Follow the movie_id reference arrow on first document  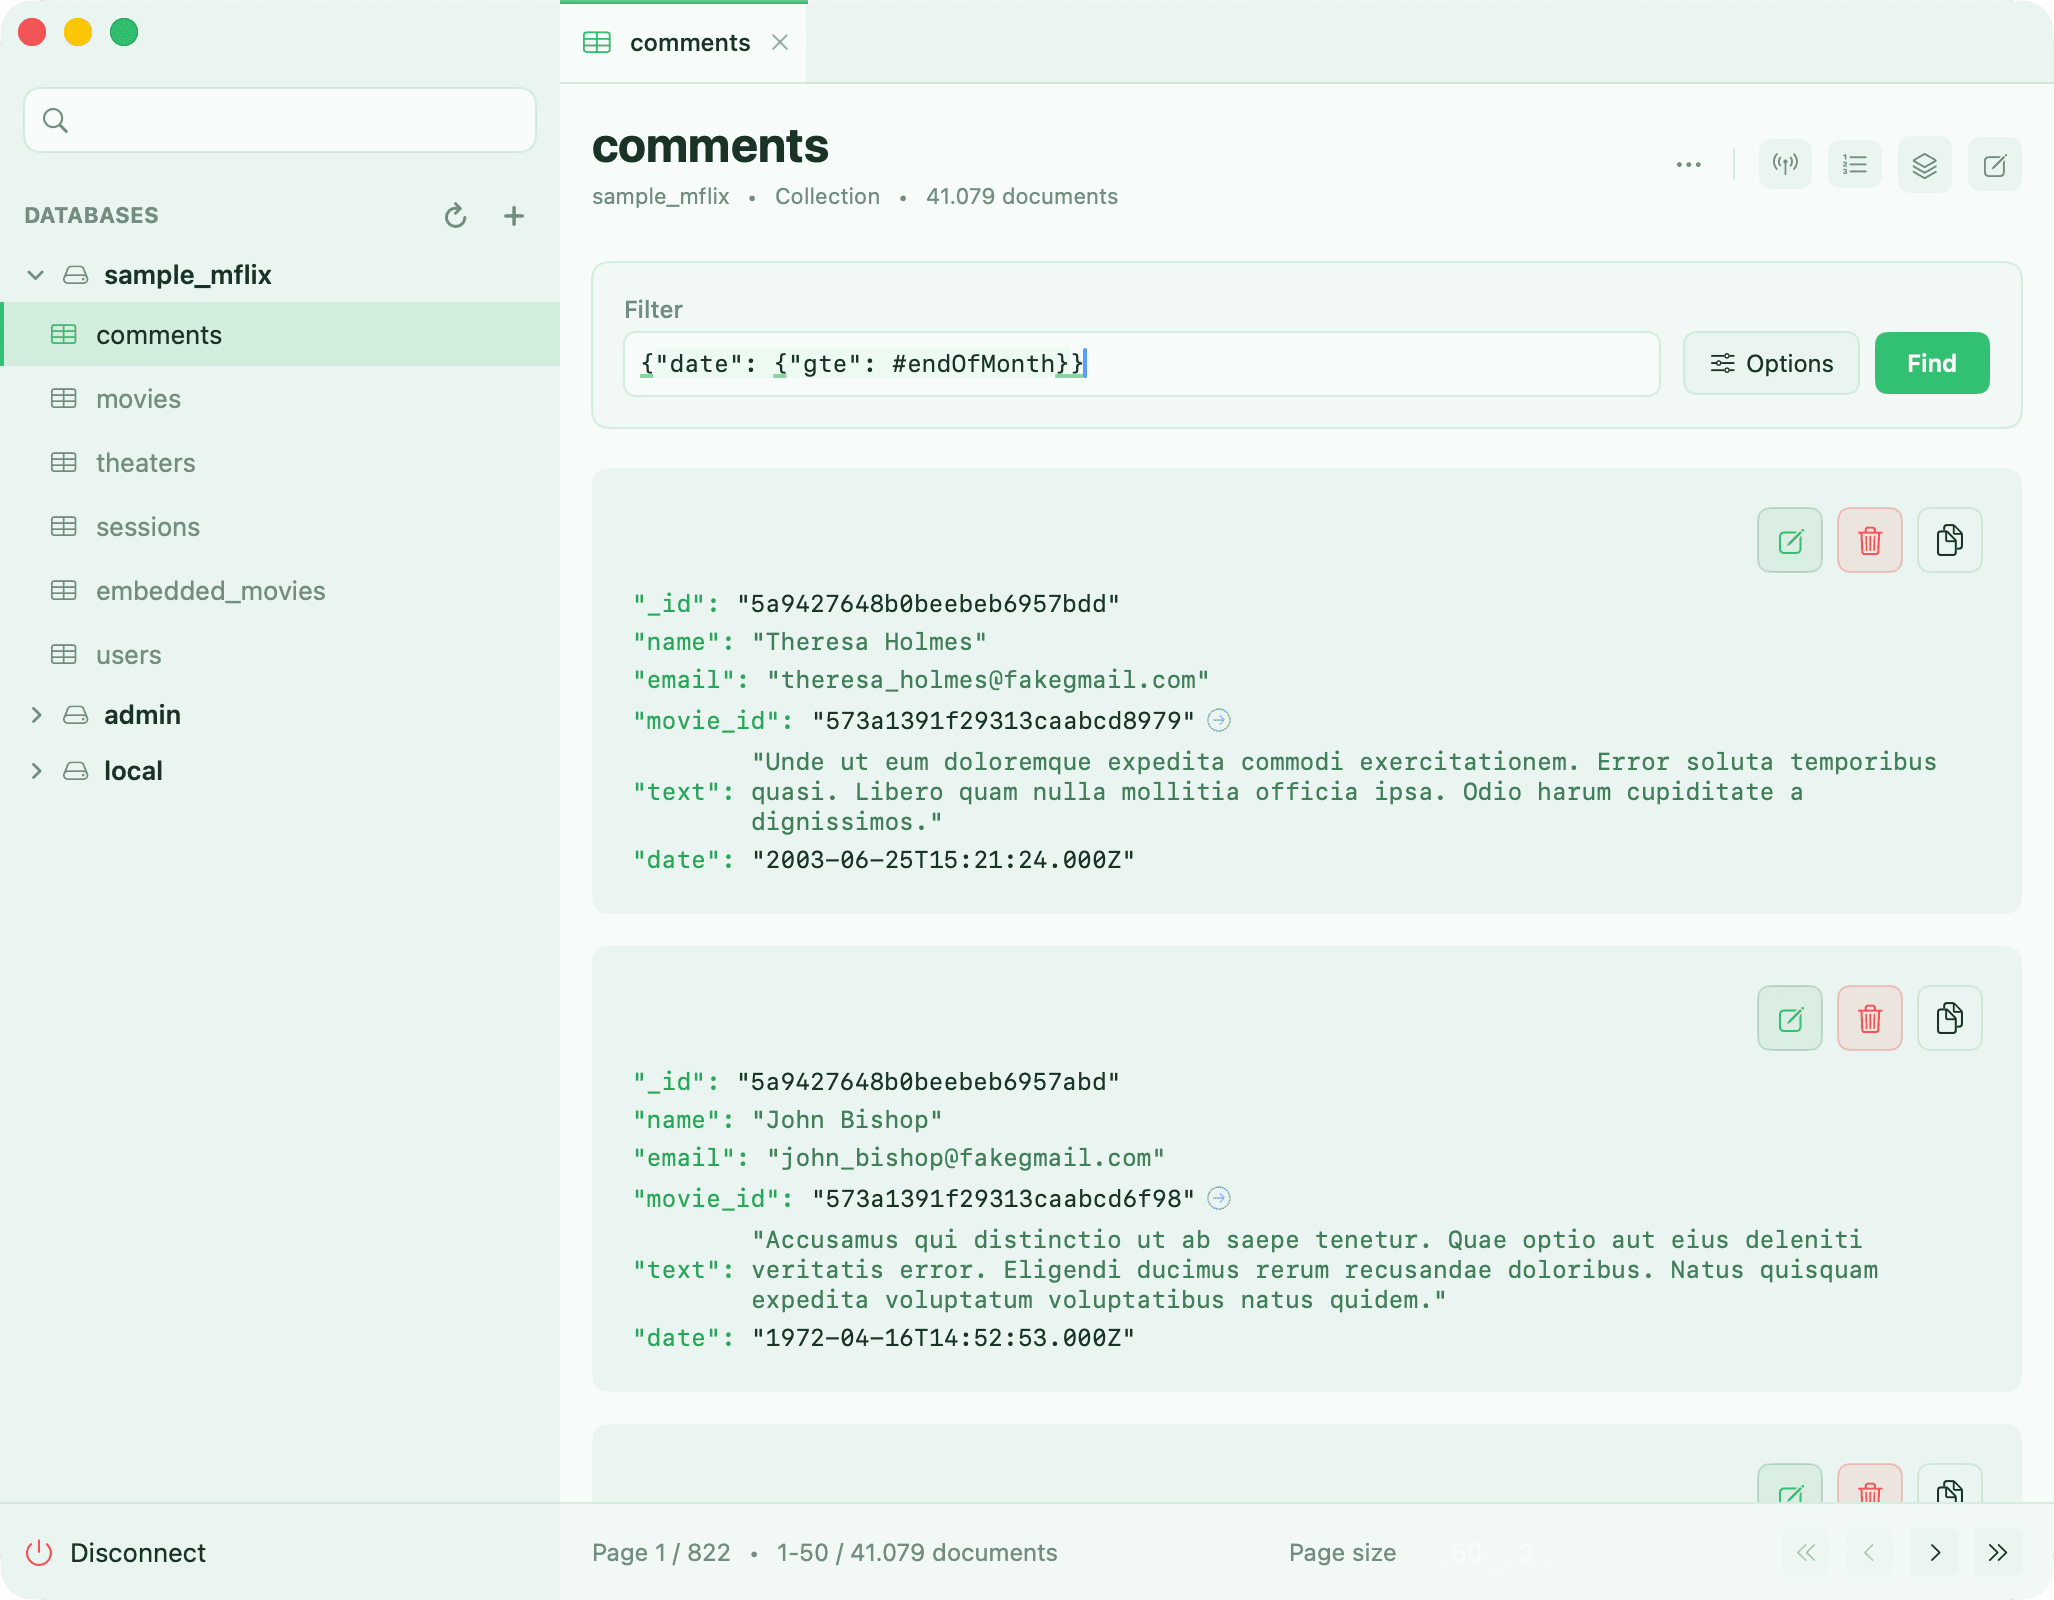coord(1219,720)
